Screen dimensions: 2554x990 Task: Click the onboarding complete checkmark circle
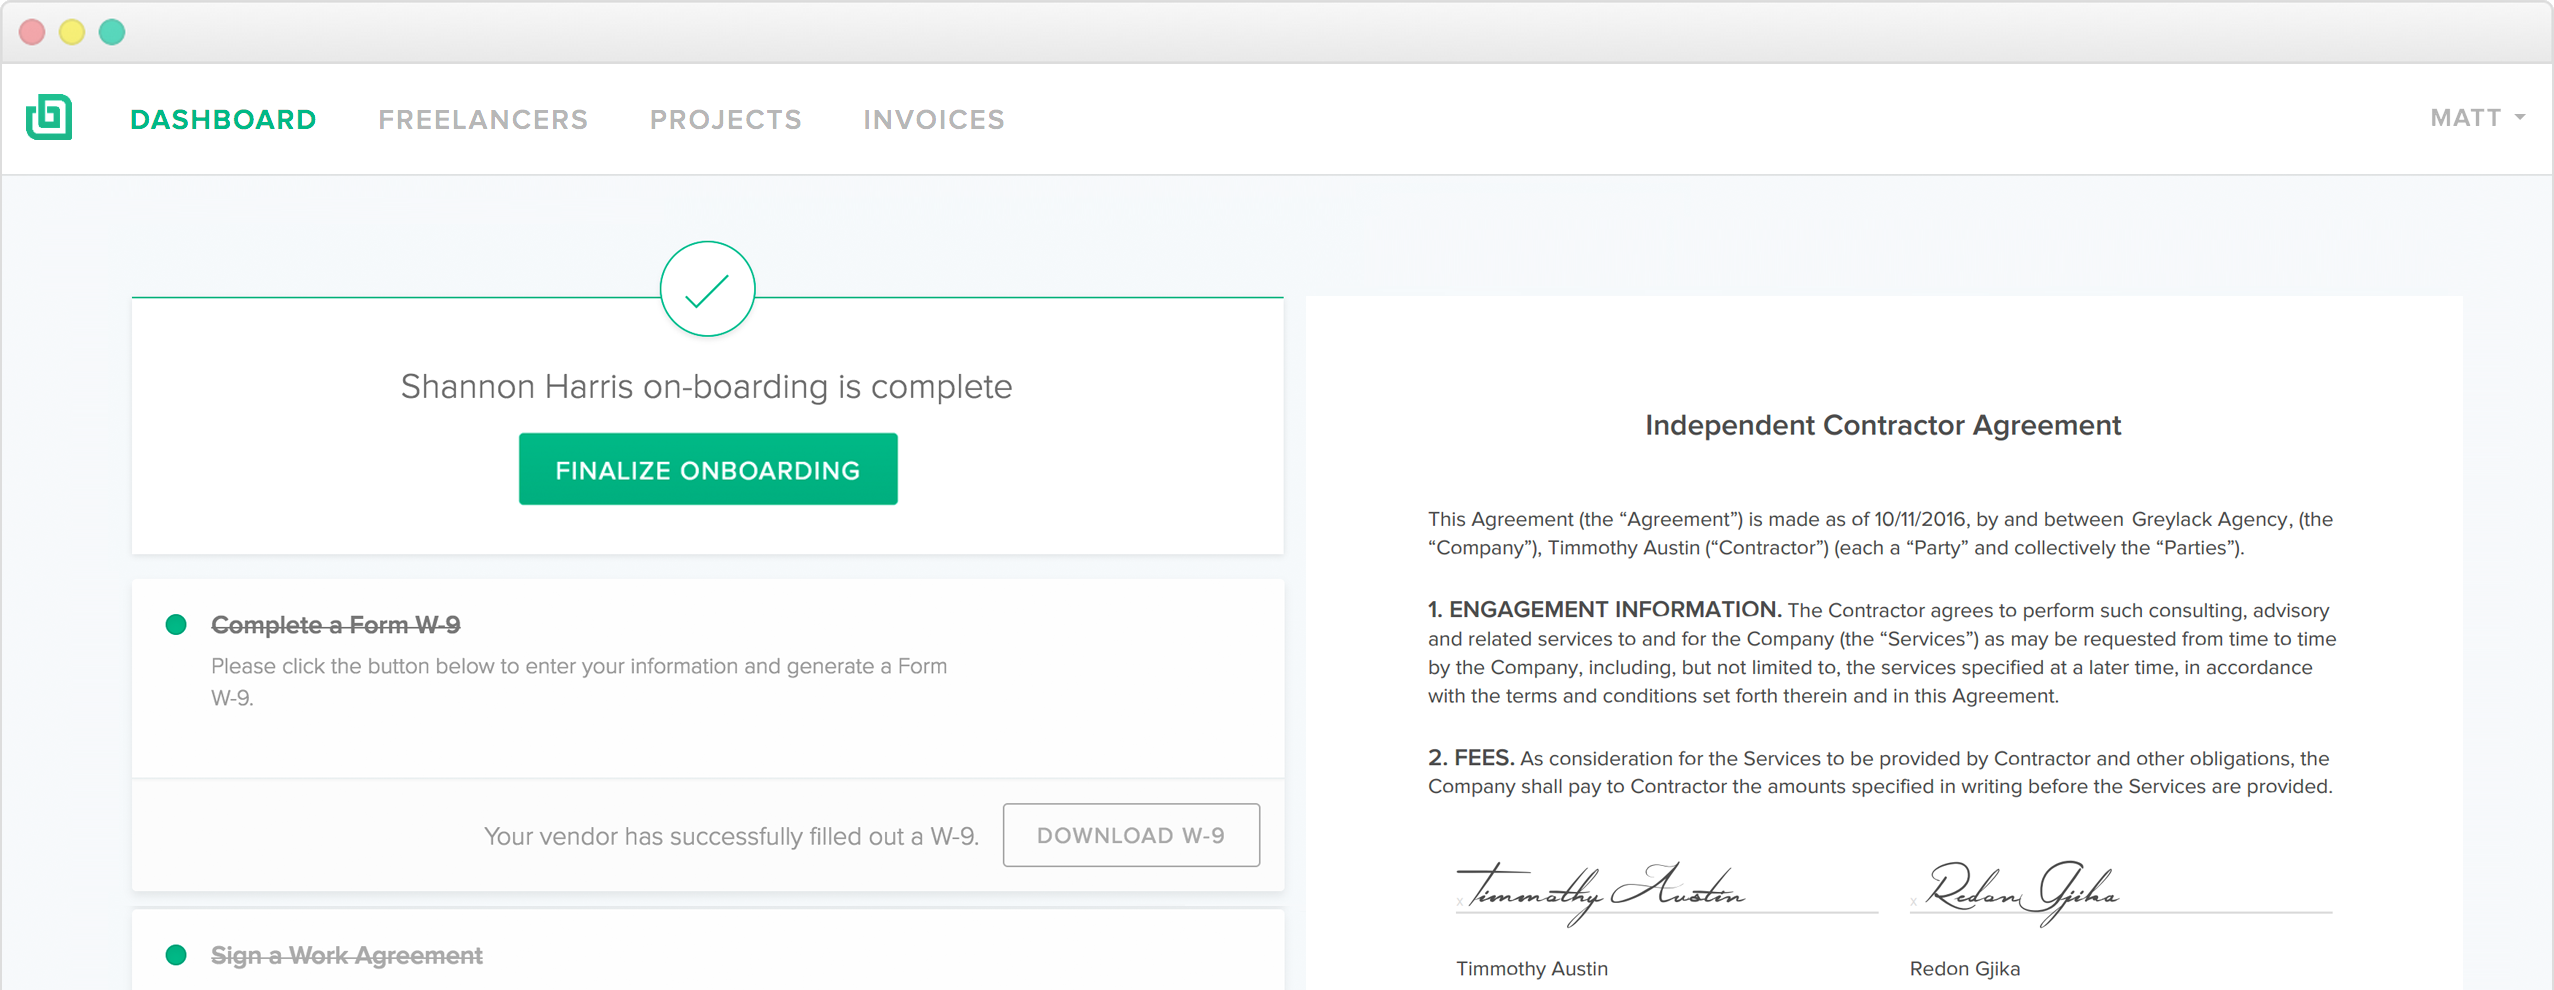pyautogui.click(x=707, y=290)
